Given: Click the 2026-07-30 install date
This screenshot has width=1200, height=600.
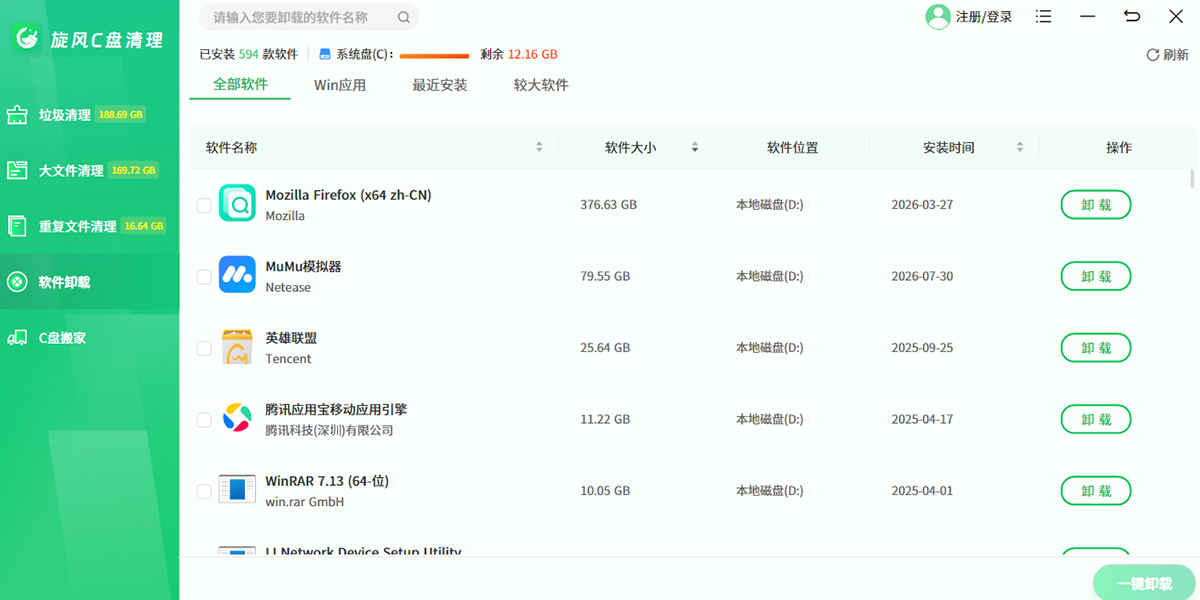Looking at the screenshot, I should pos(922,276).
